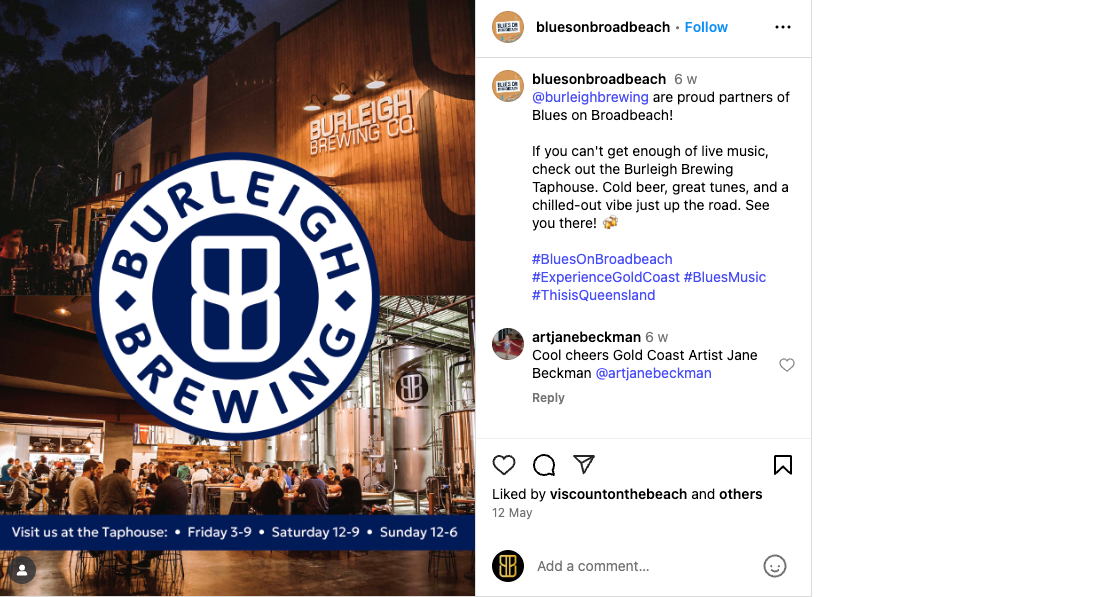Like the post with the heart icon
Viewport: 1119px width, 597px height.
[x=504, y=465]
